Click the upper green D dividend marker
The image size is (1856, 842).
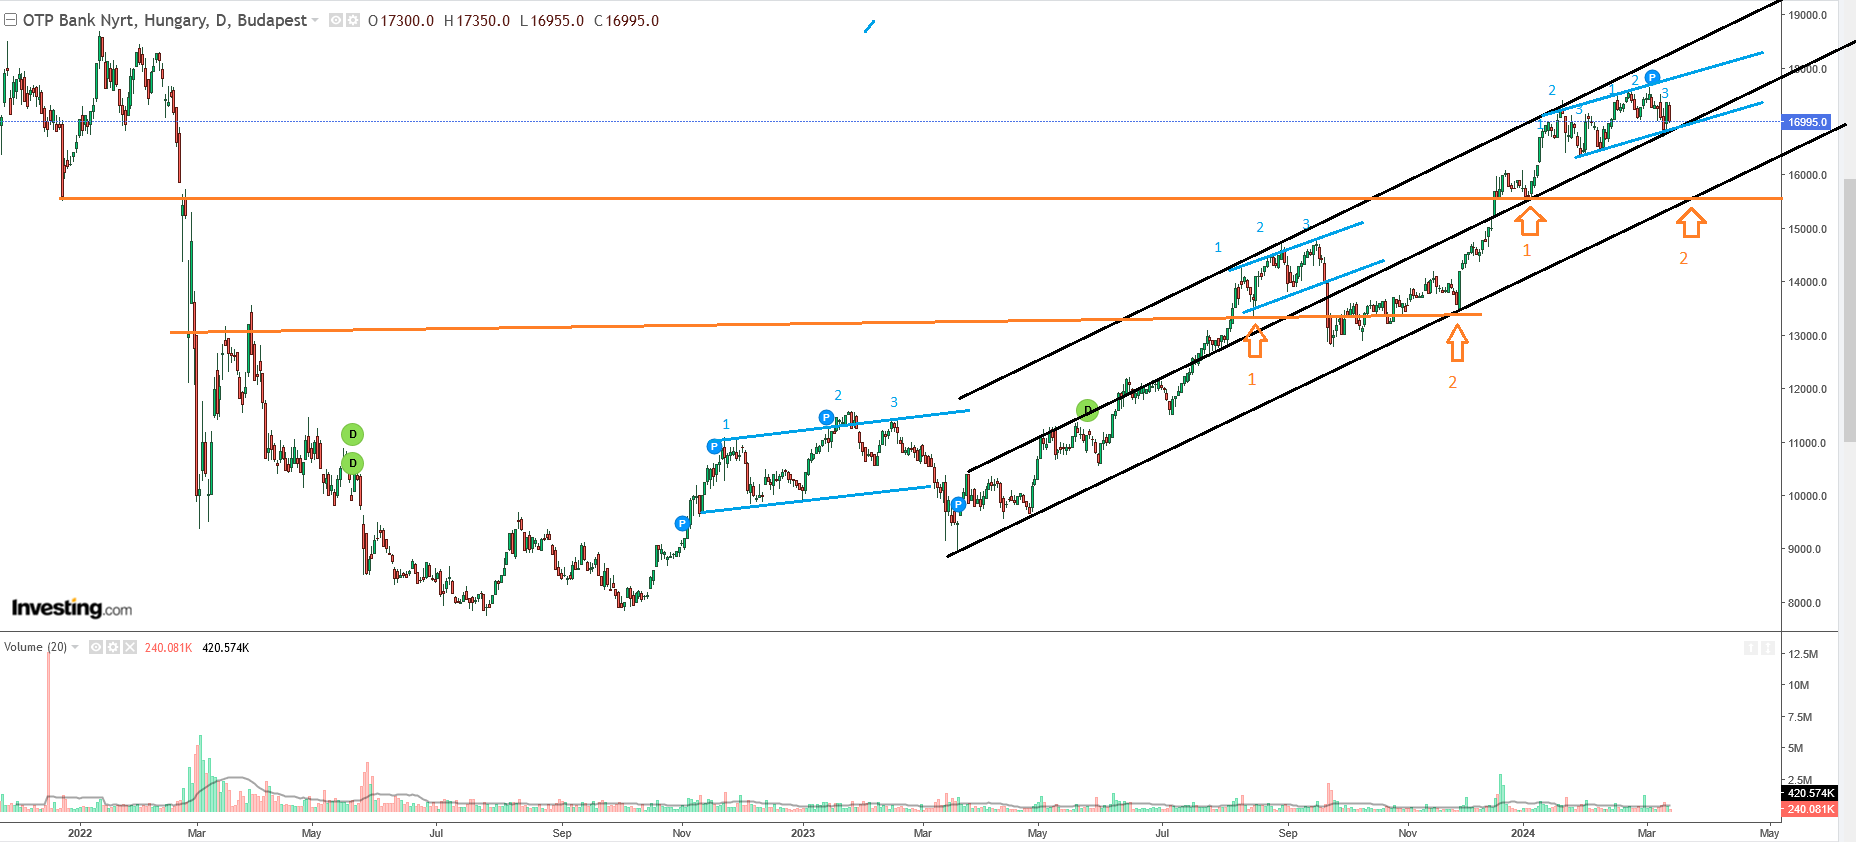352,434
